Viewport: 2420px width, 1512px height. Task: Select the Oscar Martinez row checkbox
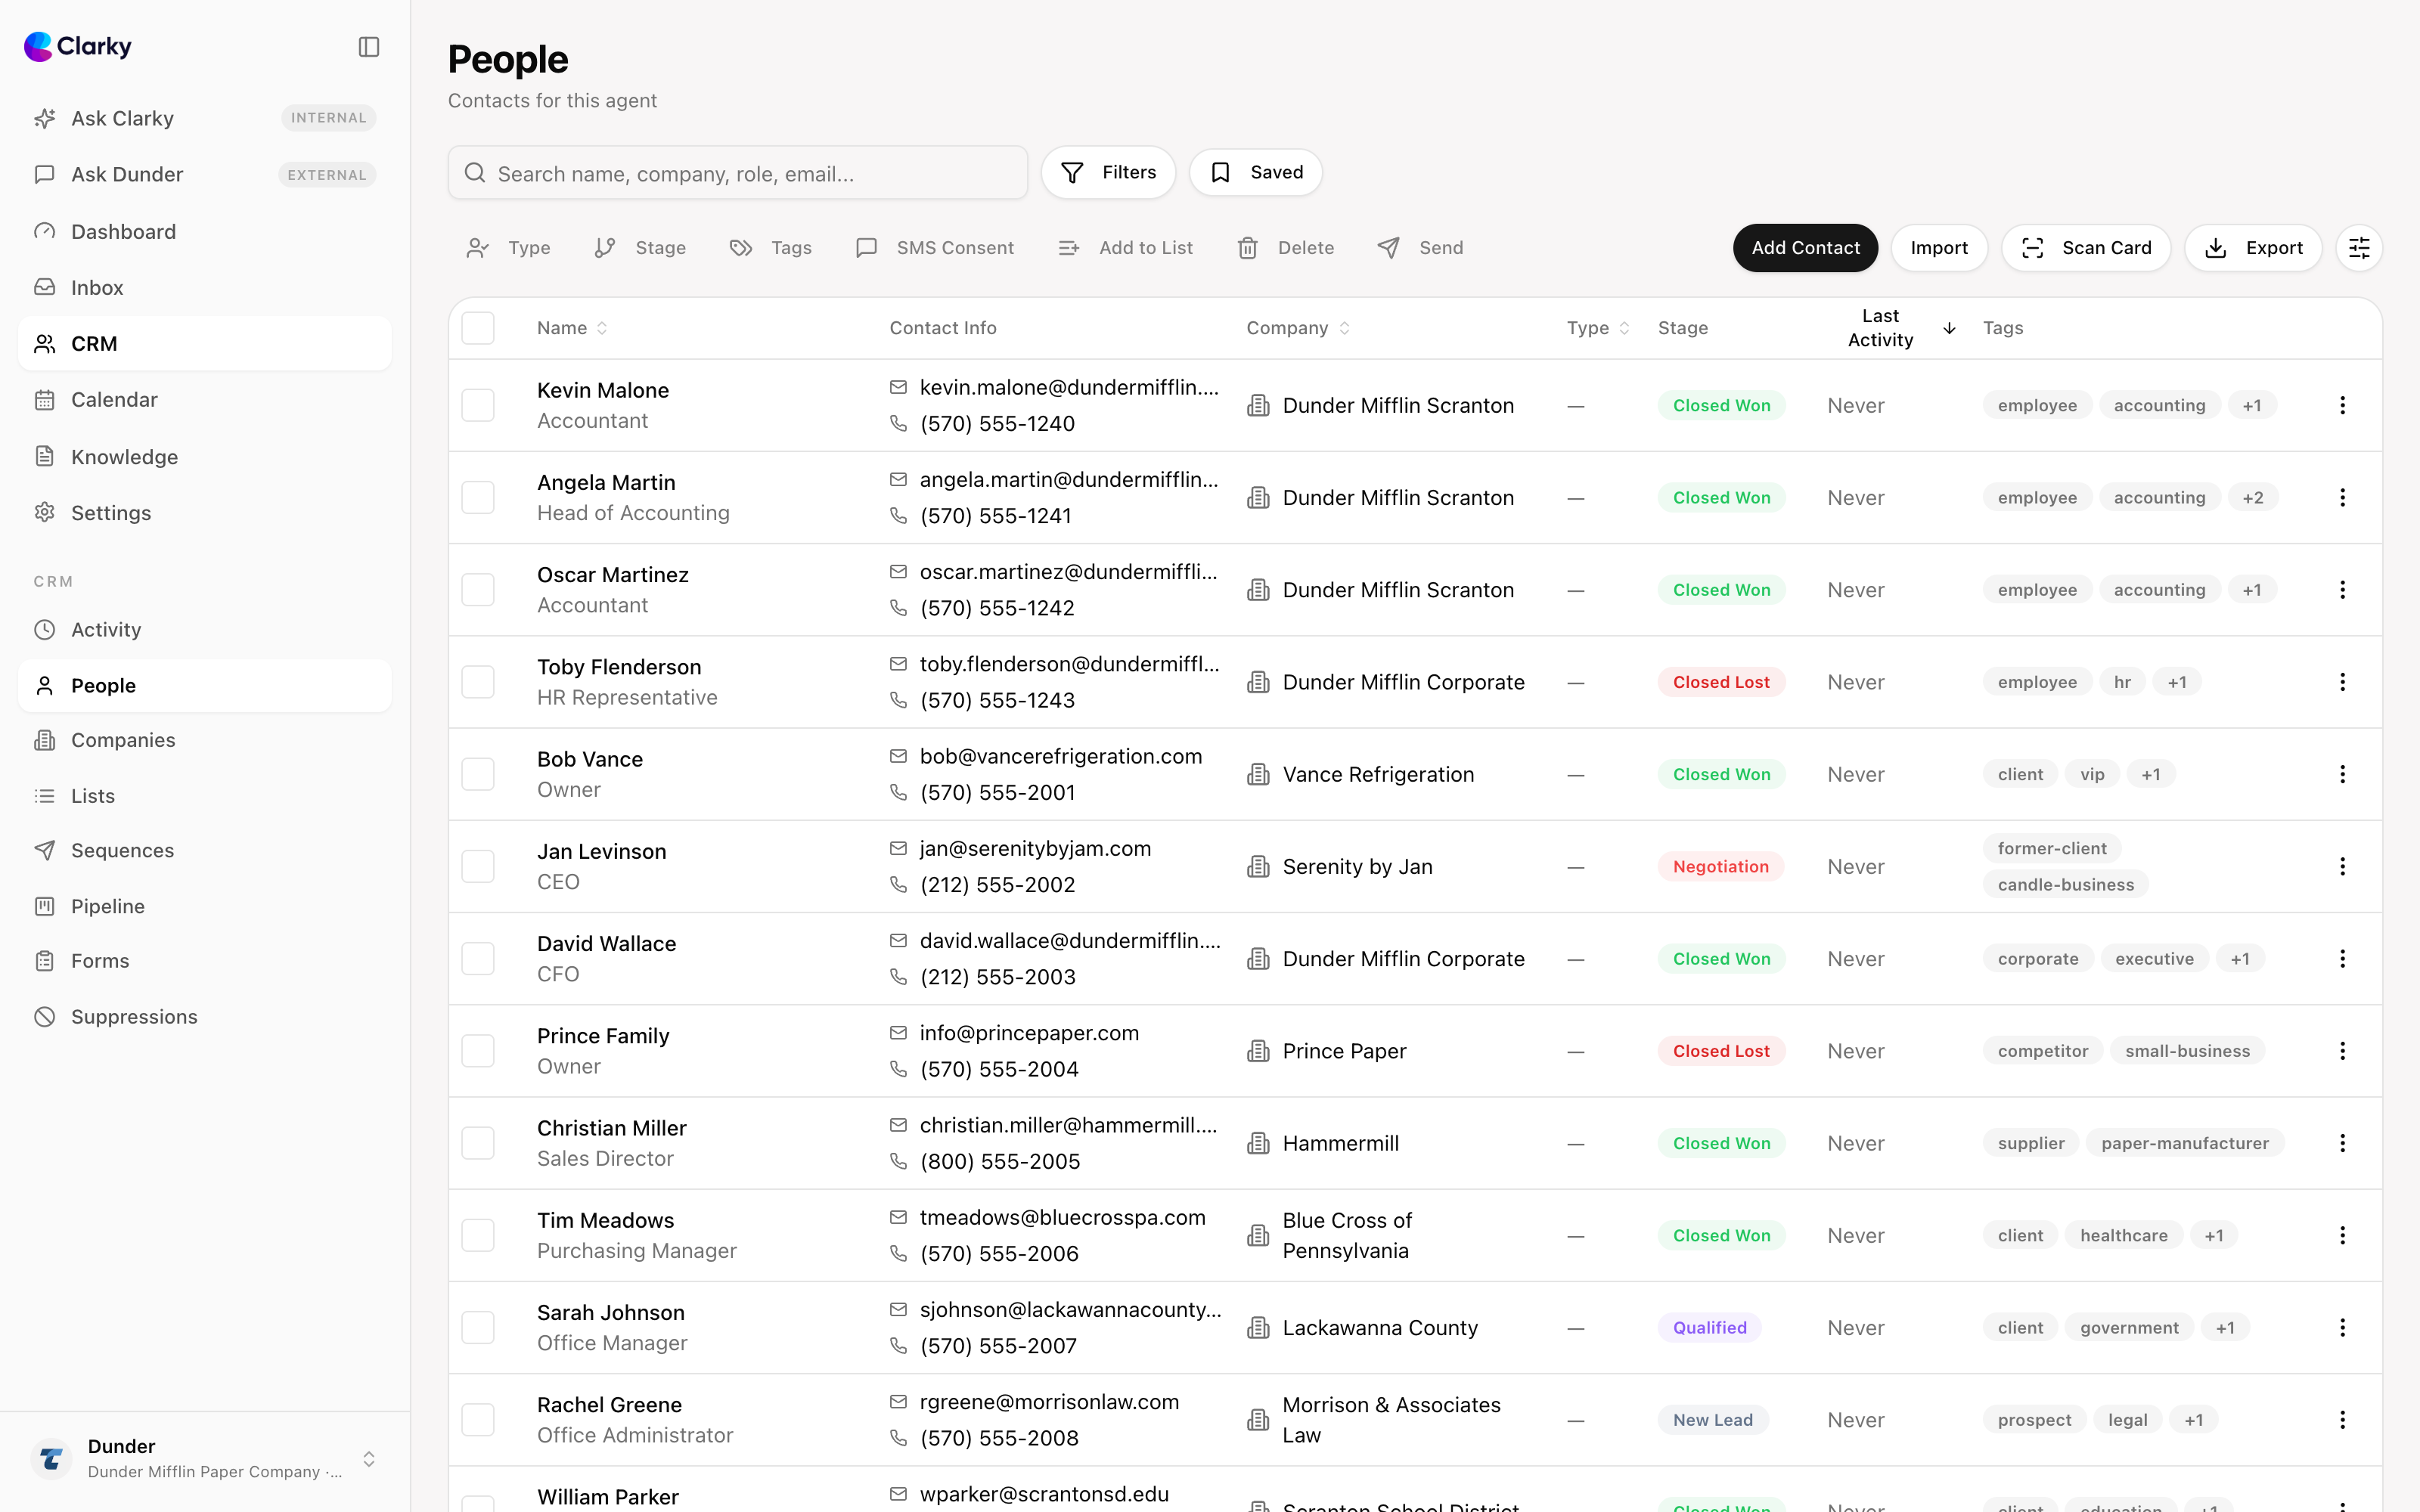tap(478, 590)
